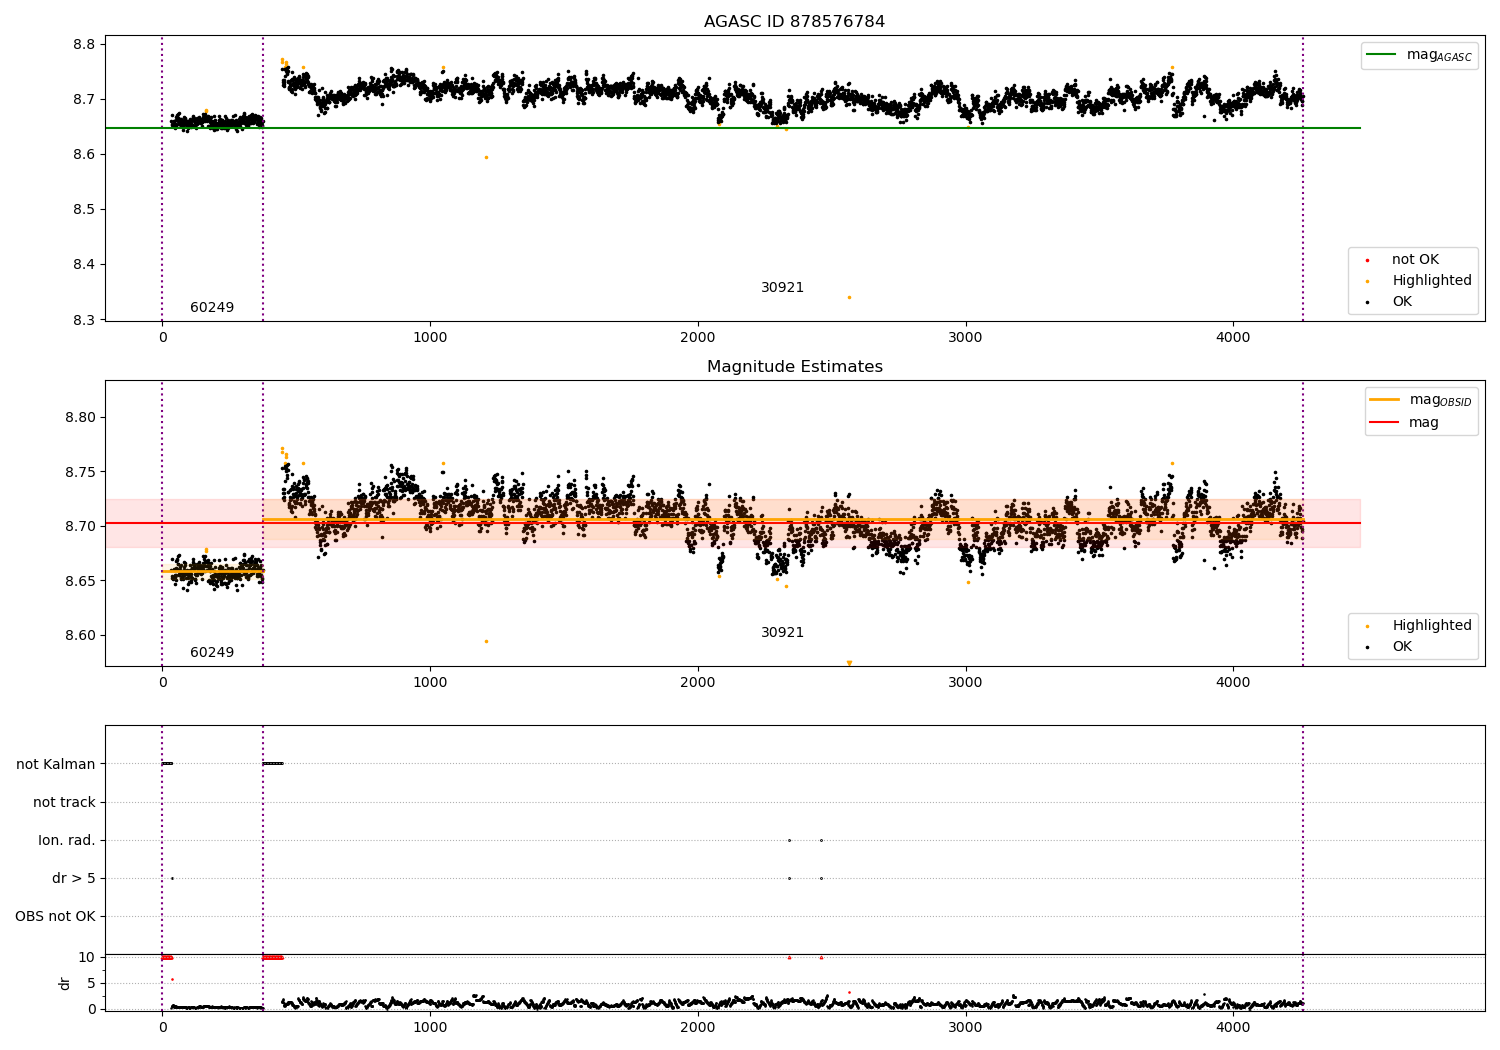Image resolution: width=1500 pixels, height=1050 pixels.
Task: Click the "8.6" y-tick in the top plot
Action: click(85, 154)
